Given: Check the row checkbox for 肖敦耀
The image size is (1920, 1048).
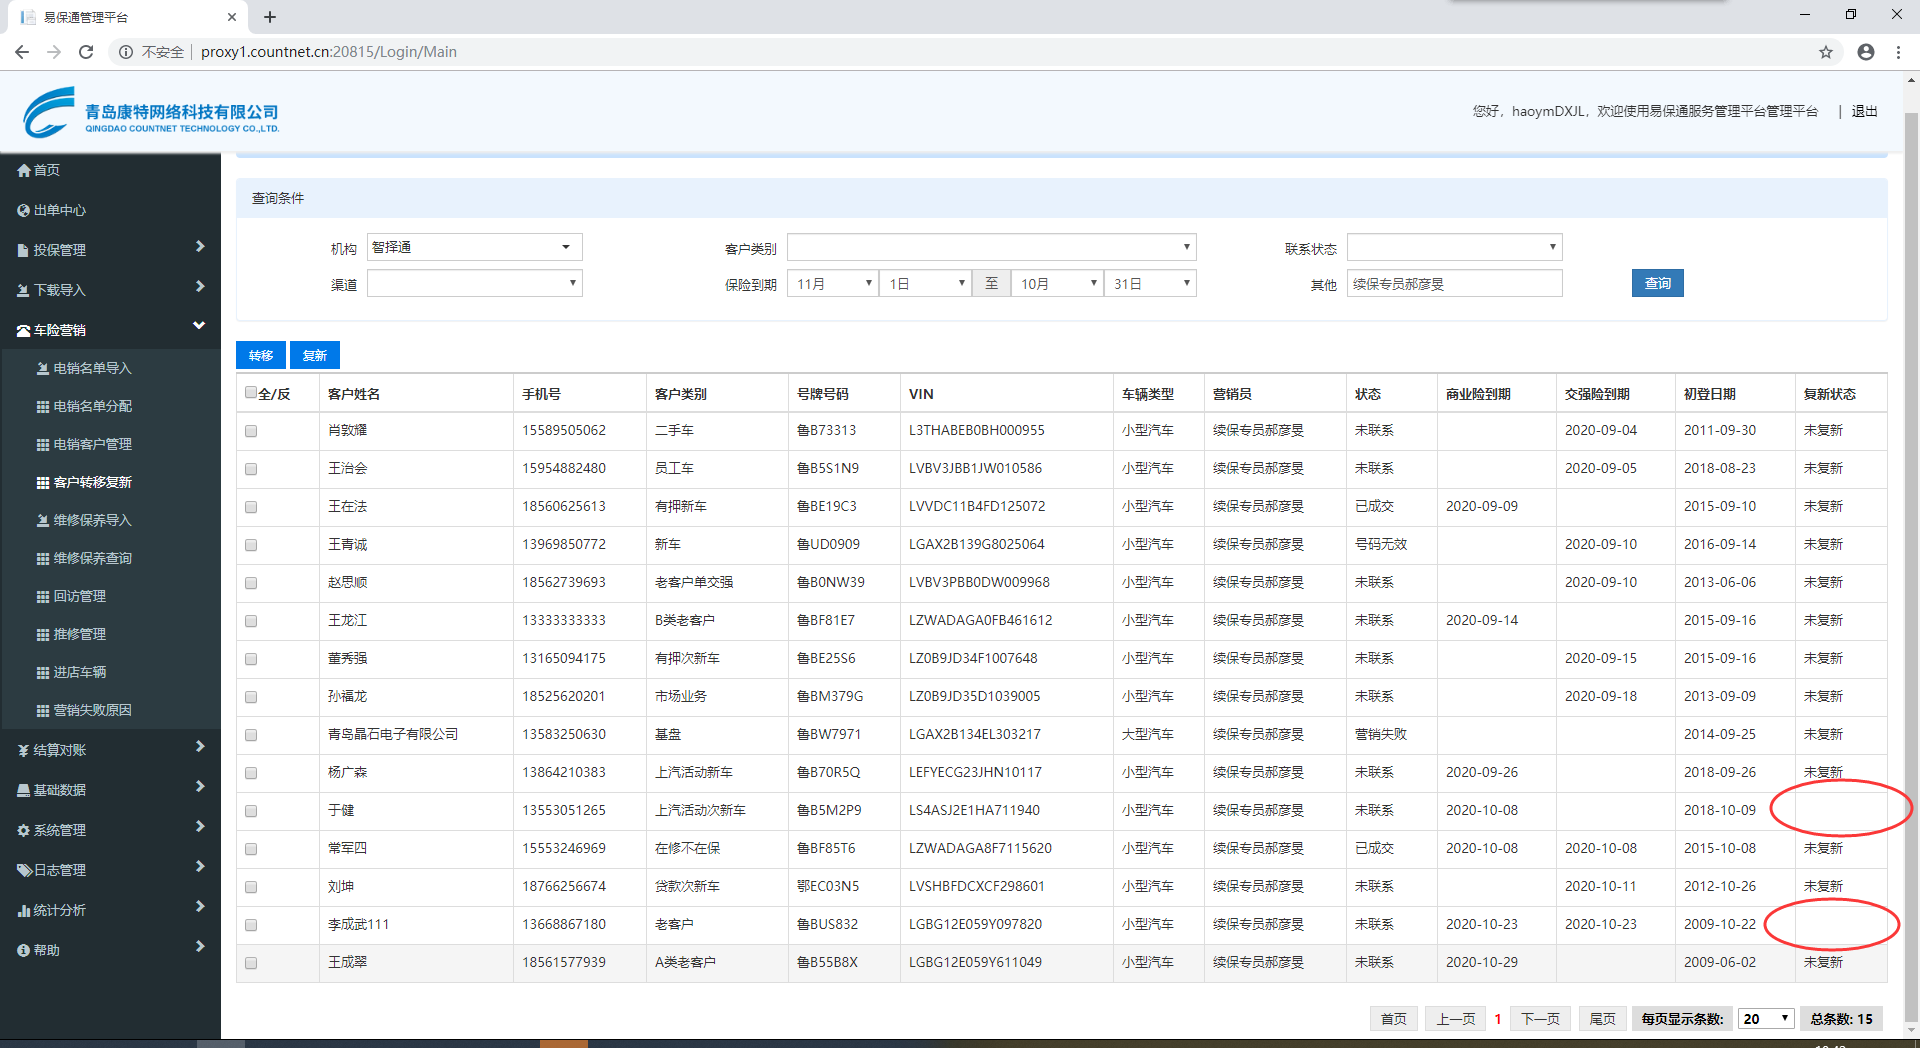Looking at the screenshot, I should (x=251, y=431).
